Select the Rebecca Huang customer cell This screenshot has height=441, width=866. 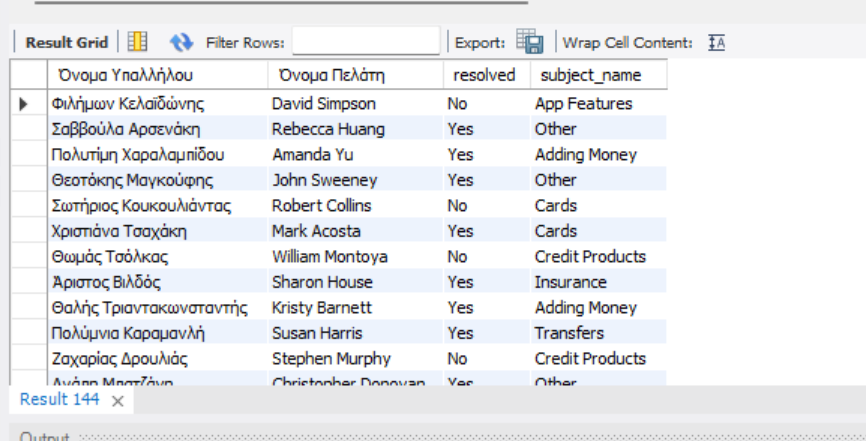click(x=355, y=129)
